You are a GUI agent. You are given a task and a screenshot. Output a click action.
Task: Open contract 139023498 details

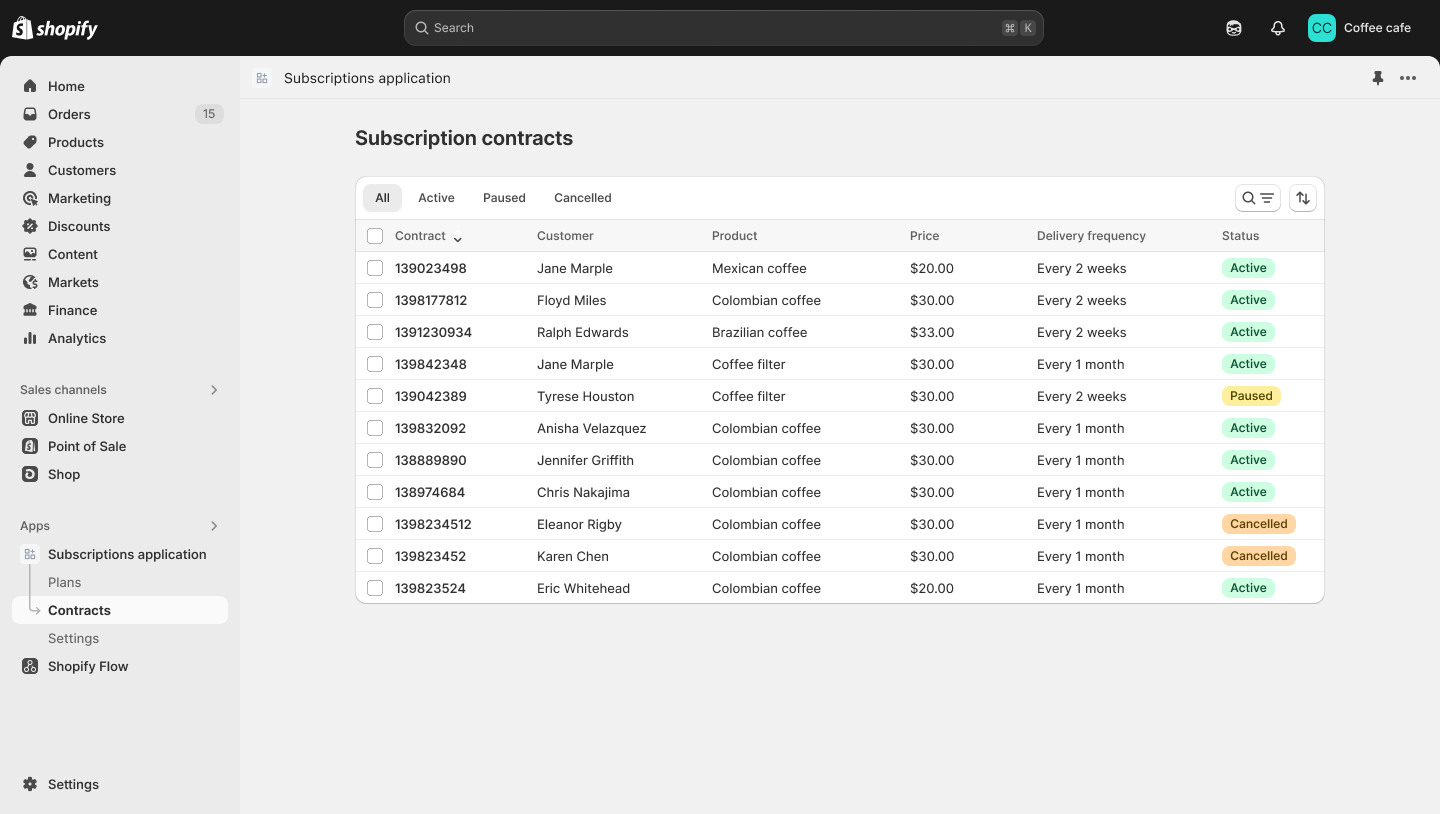pyautogui.click(x=431, y=268)
